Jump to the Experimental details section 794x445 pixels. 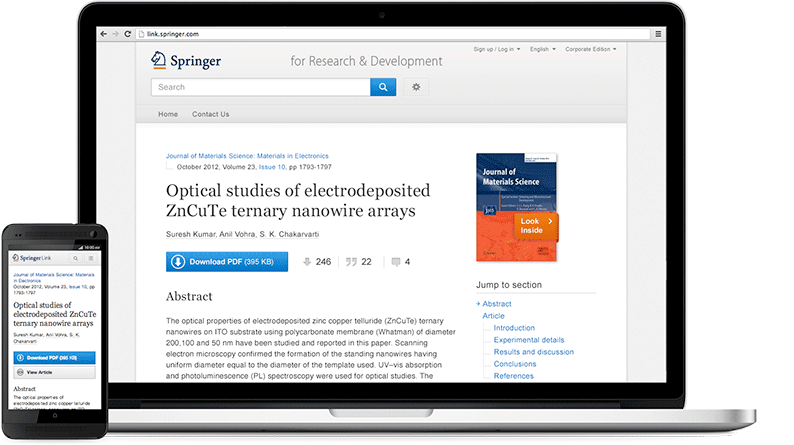point(528,340)
